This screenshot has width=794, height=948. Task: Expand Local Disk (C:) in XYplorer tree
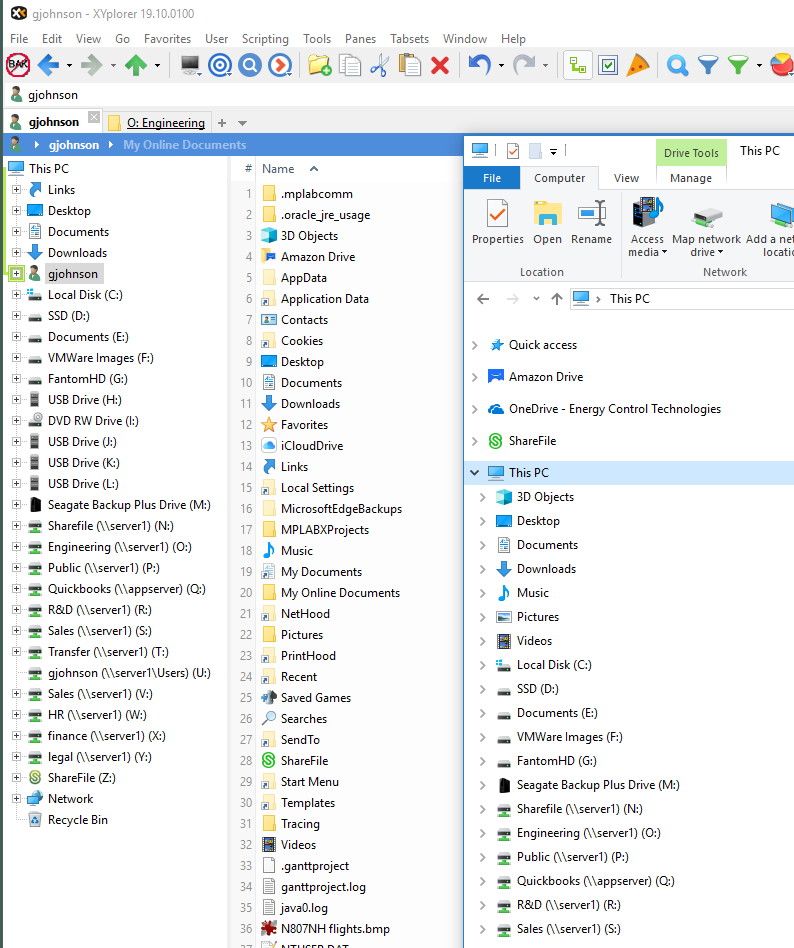17,295
